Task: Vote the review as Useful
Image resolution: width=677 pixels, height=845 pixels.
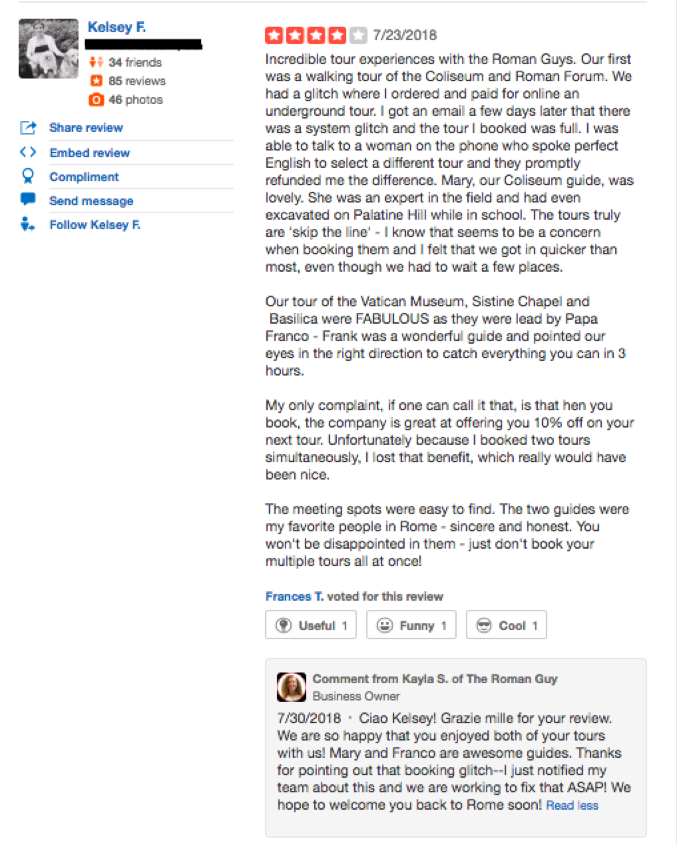Action: pos(311,626)
